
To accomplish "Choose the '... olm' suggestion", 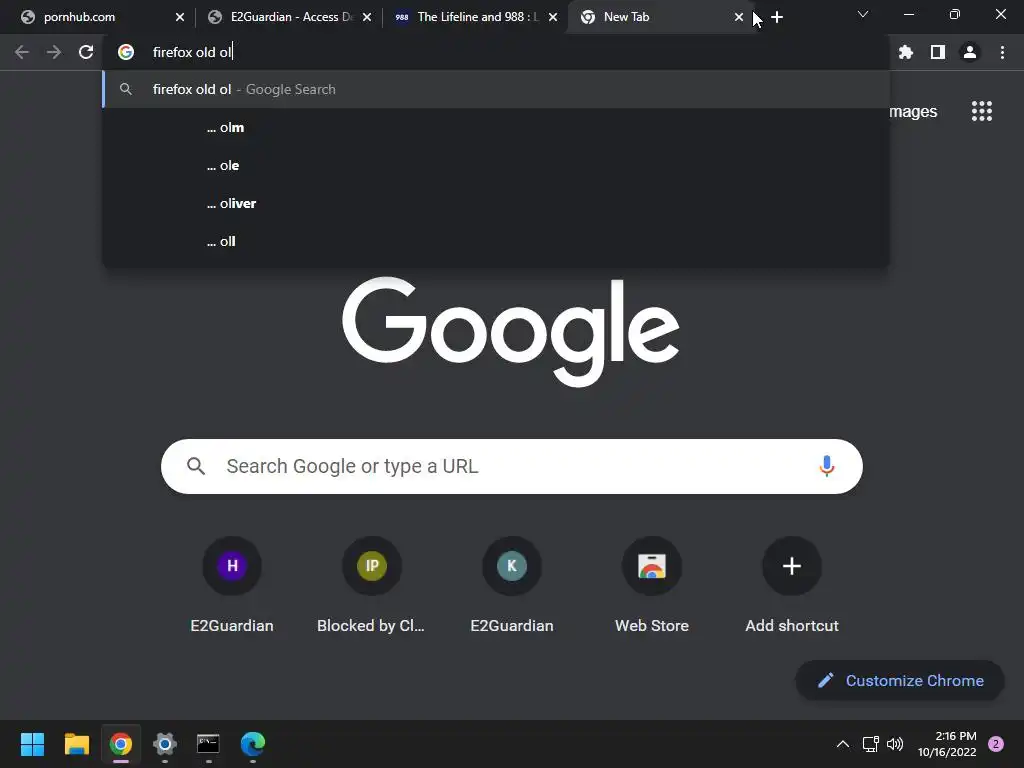I will pyautogui.click(x=496, y=127).
